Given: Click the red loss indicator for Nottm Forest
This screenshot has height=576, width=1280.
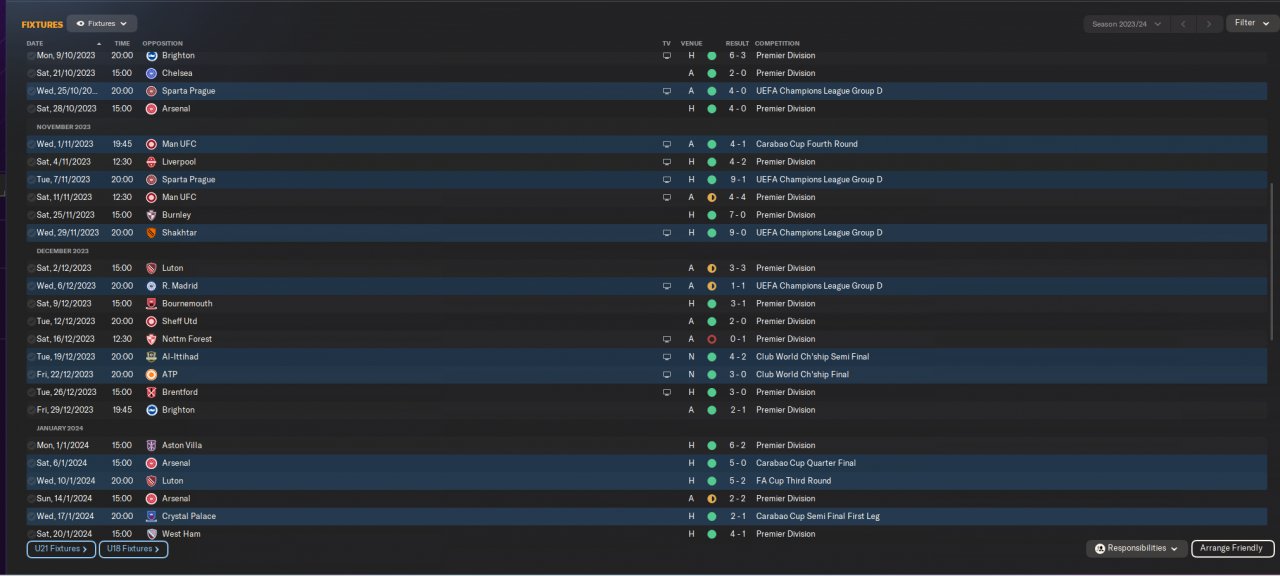Looking at the screenshot, I should coord(712,339).
